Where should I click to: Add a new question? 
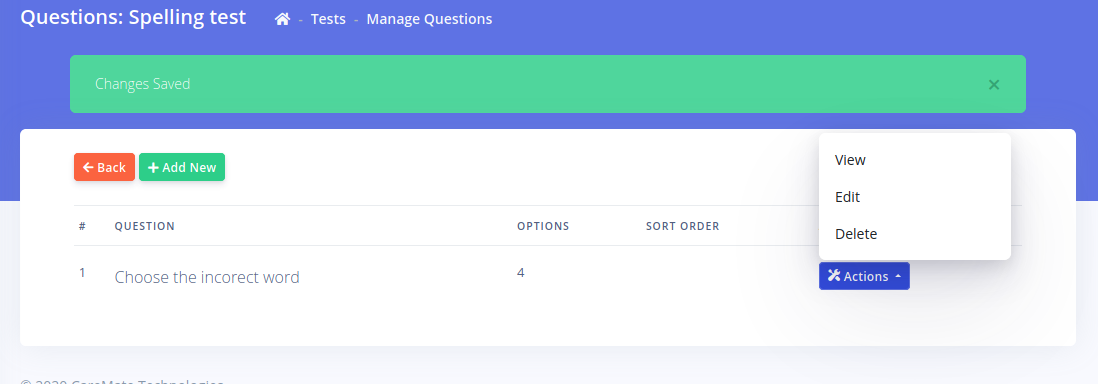pos(182,167)
